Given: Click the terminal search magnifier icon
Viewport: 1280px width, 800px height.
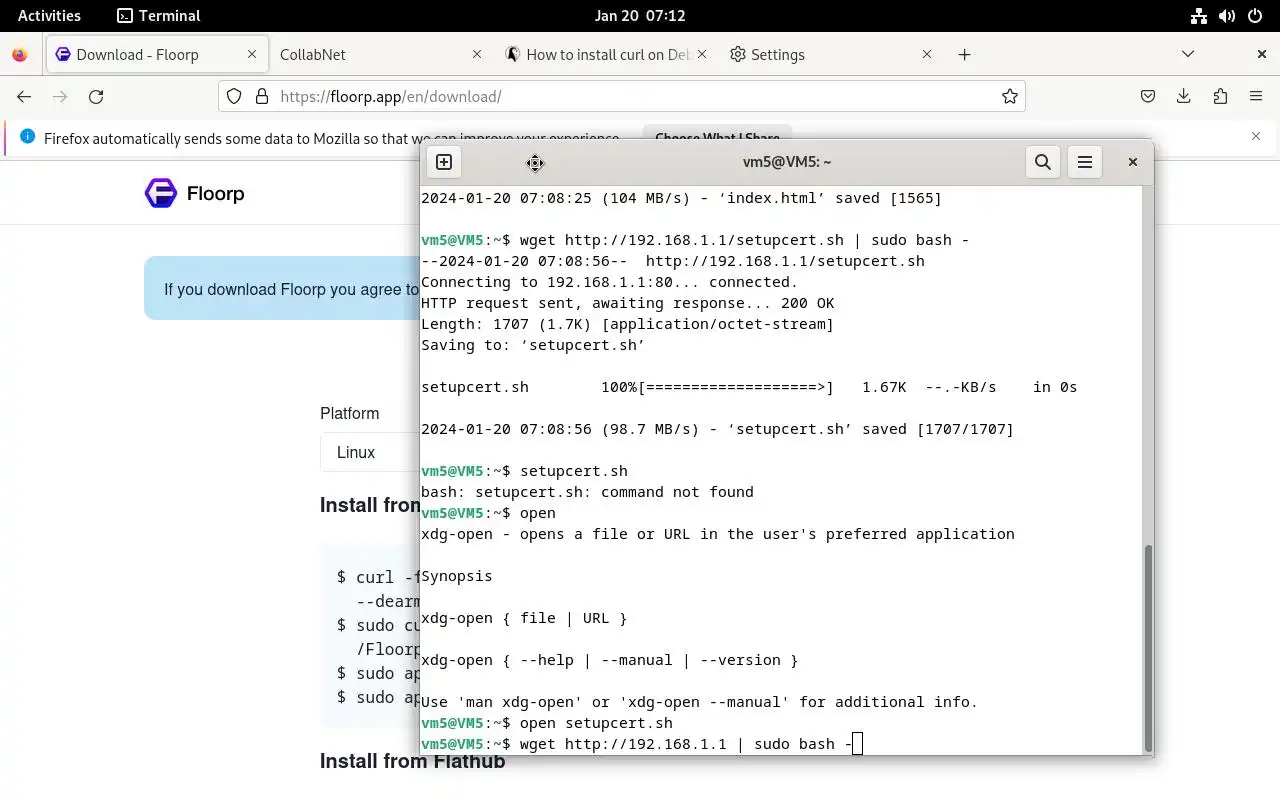Looking at the screenshot, I should [x=1043, y=162].
